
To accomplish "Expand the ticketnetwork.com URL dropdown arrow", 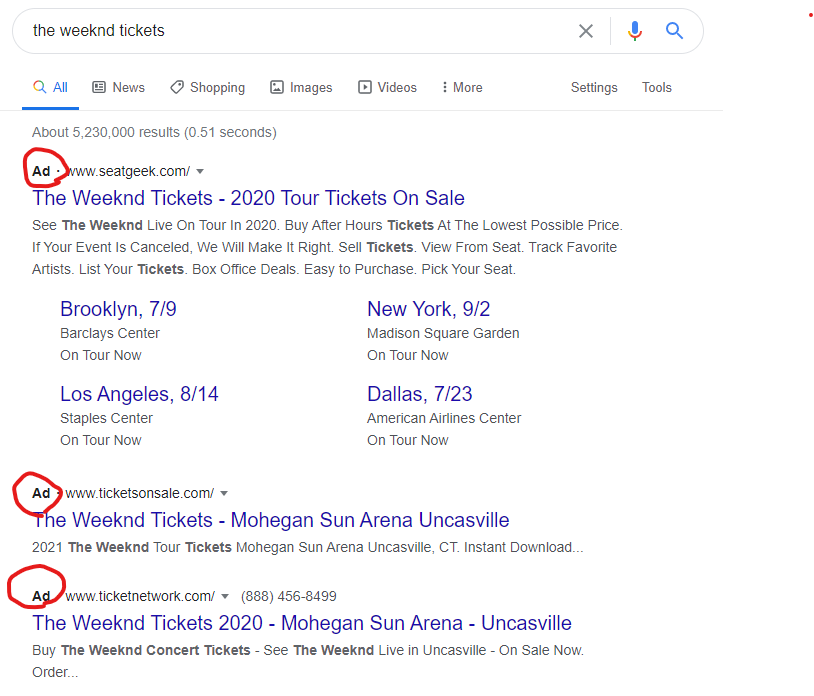I will tap(226, 596).
